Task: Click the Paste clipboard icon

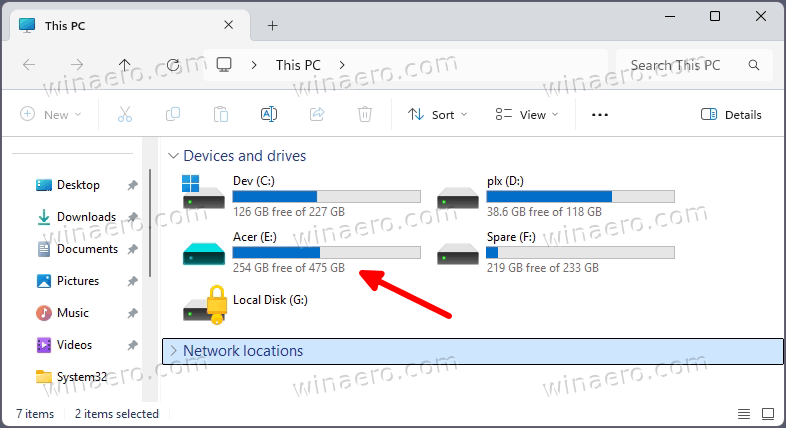Action: pos(221,114)
